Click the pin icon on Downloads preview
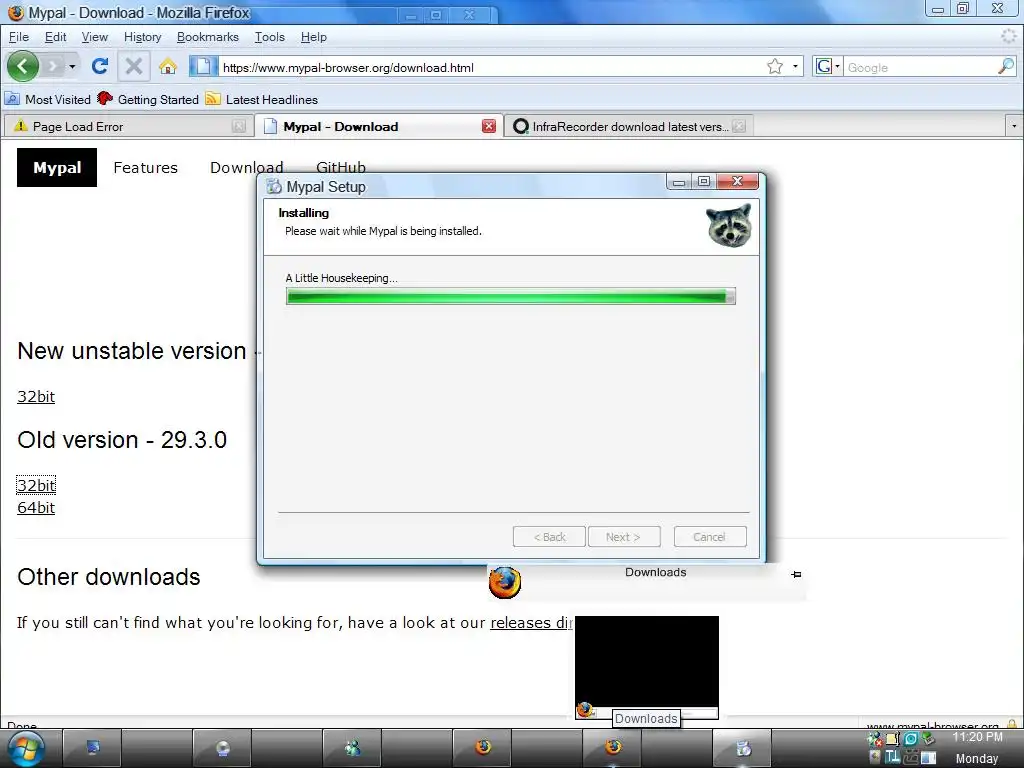 tap(796, 574)
